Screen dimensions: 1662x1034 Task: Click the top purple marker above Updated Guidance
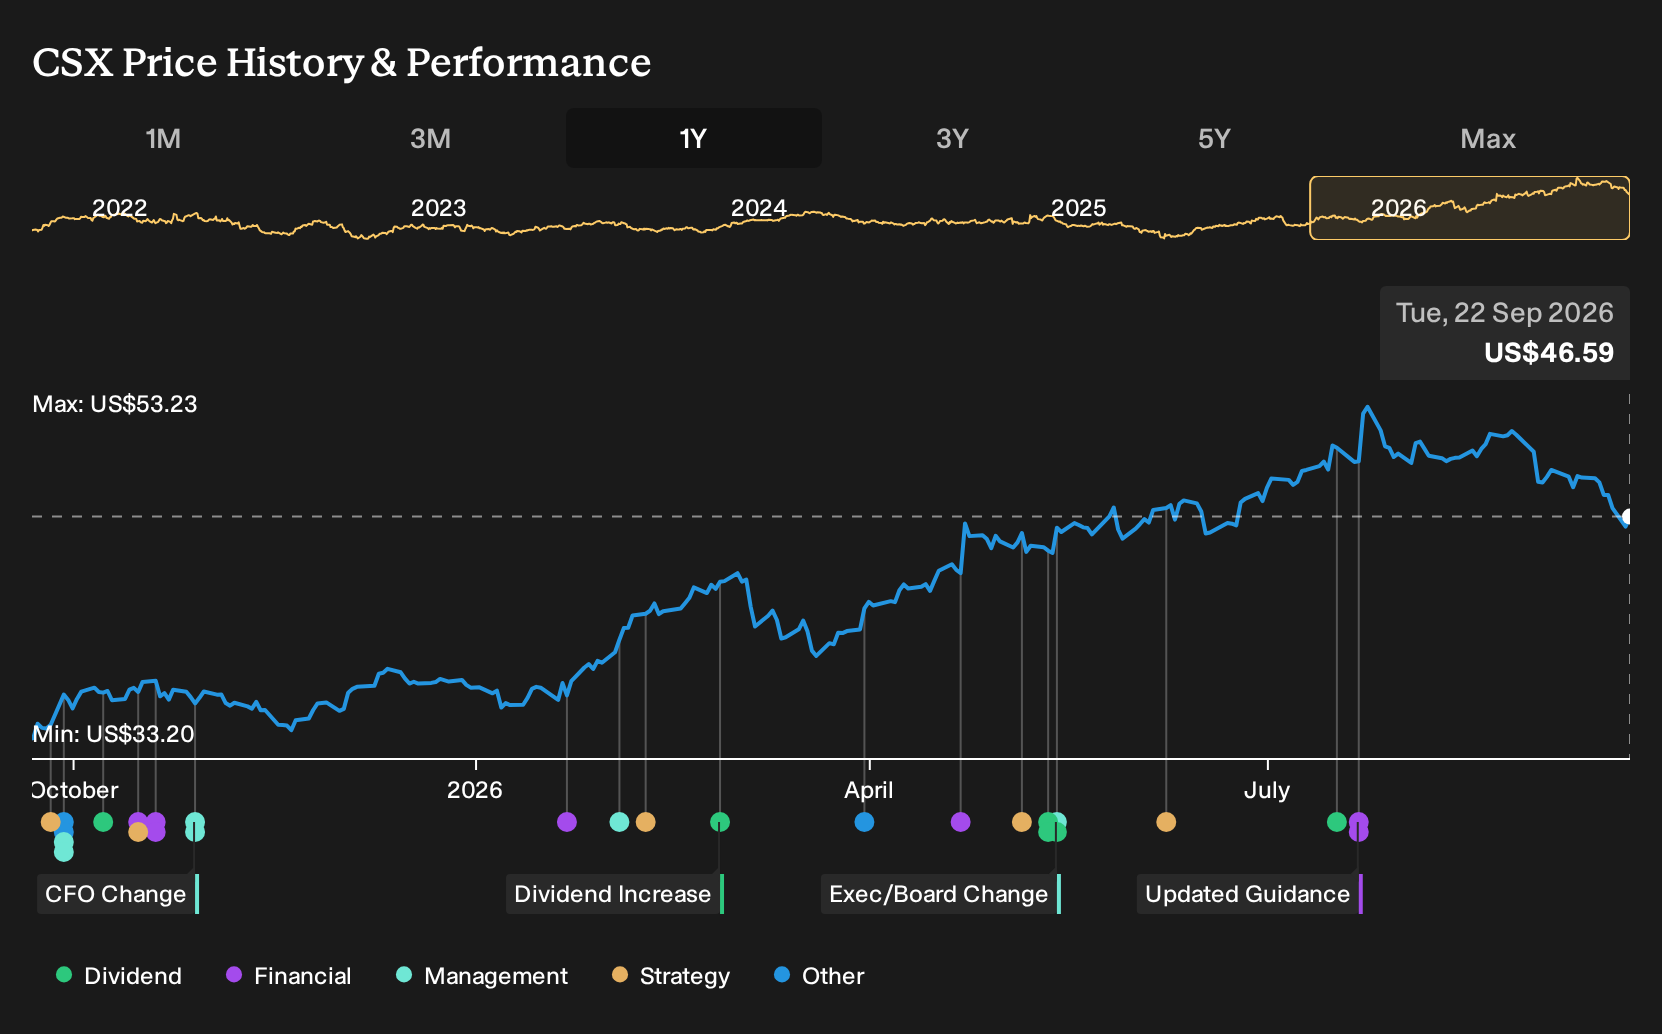coord(1359,821)
